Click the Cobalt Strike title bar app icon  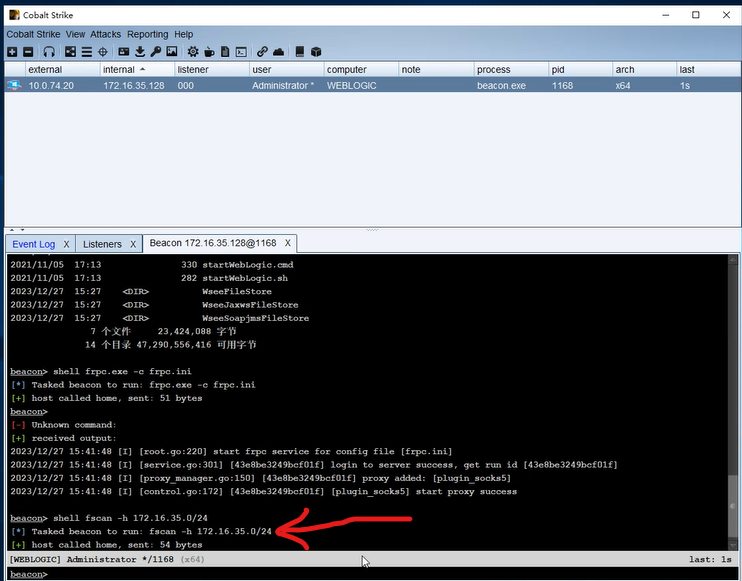coord(14,15)
